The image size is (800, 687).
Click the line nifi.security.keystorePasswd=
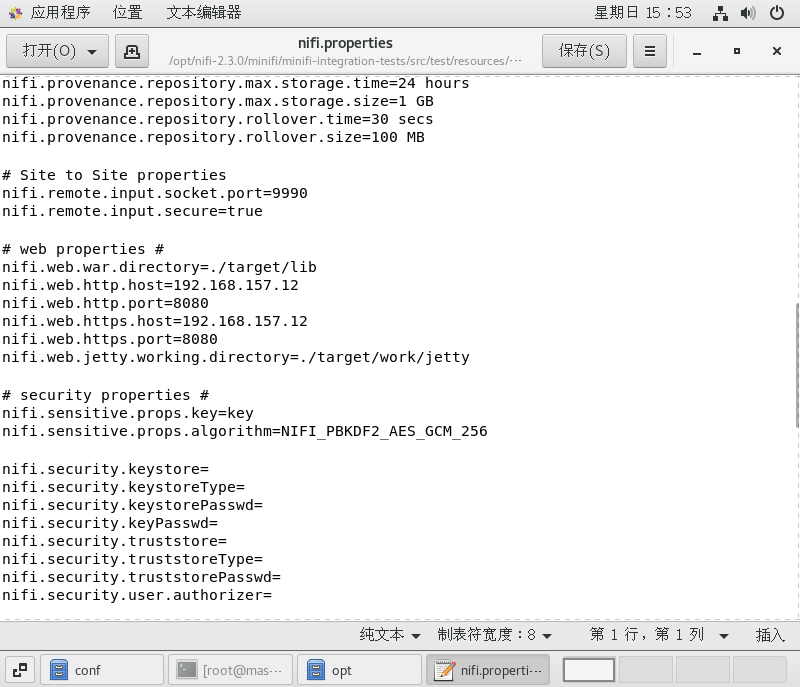tap(132, 505)
